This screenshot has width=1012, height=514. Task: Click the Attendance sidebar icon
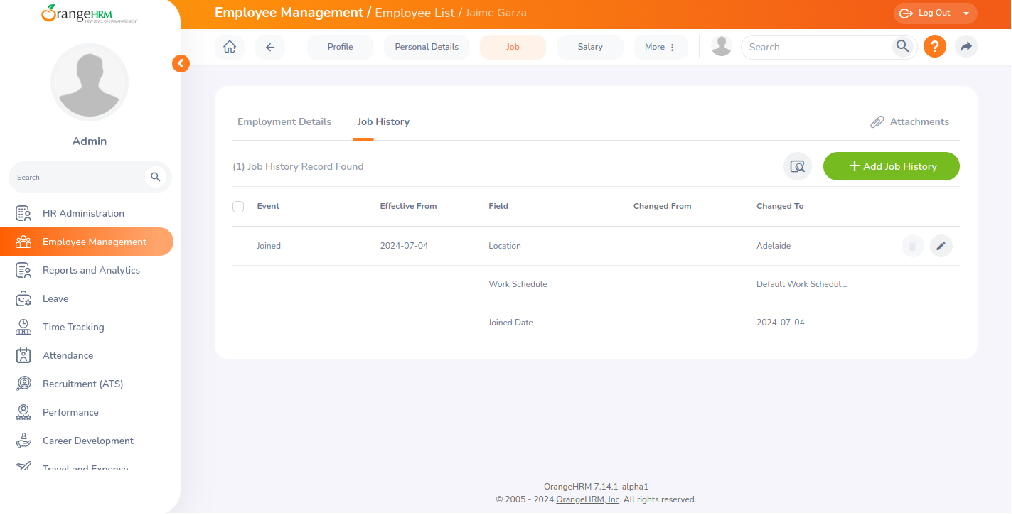pos(23,355)
